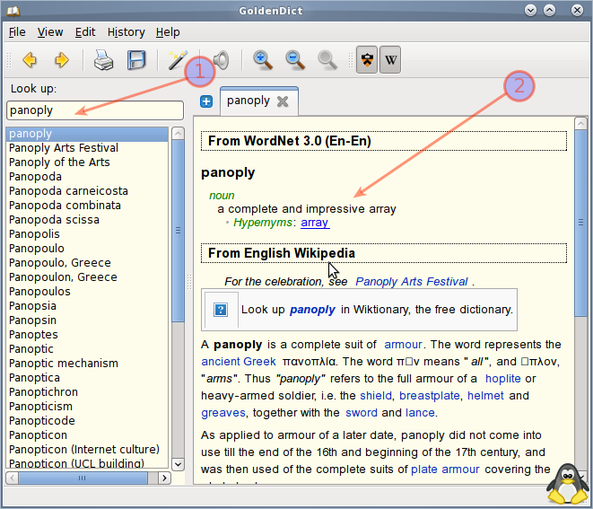Select Panopticode entry

[87, 421]
